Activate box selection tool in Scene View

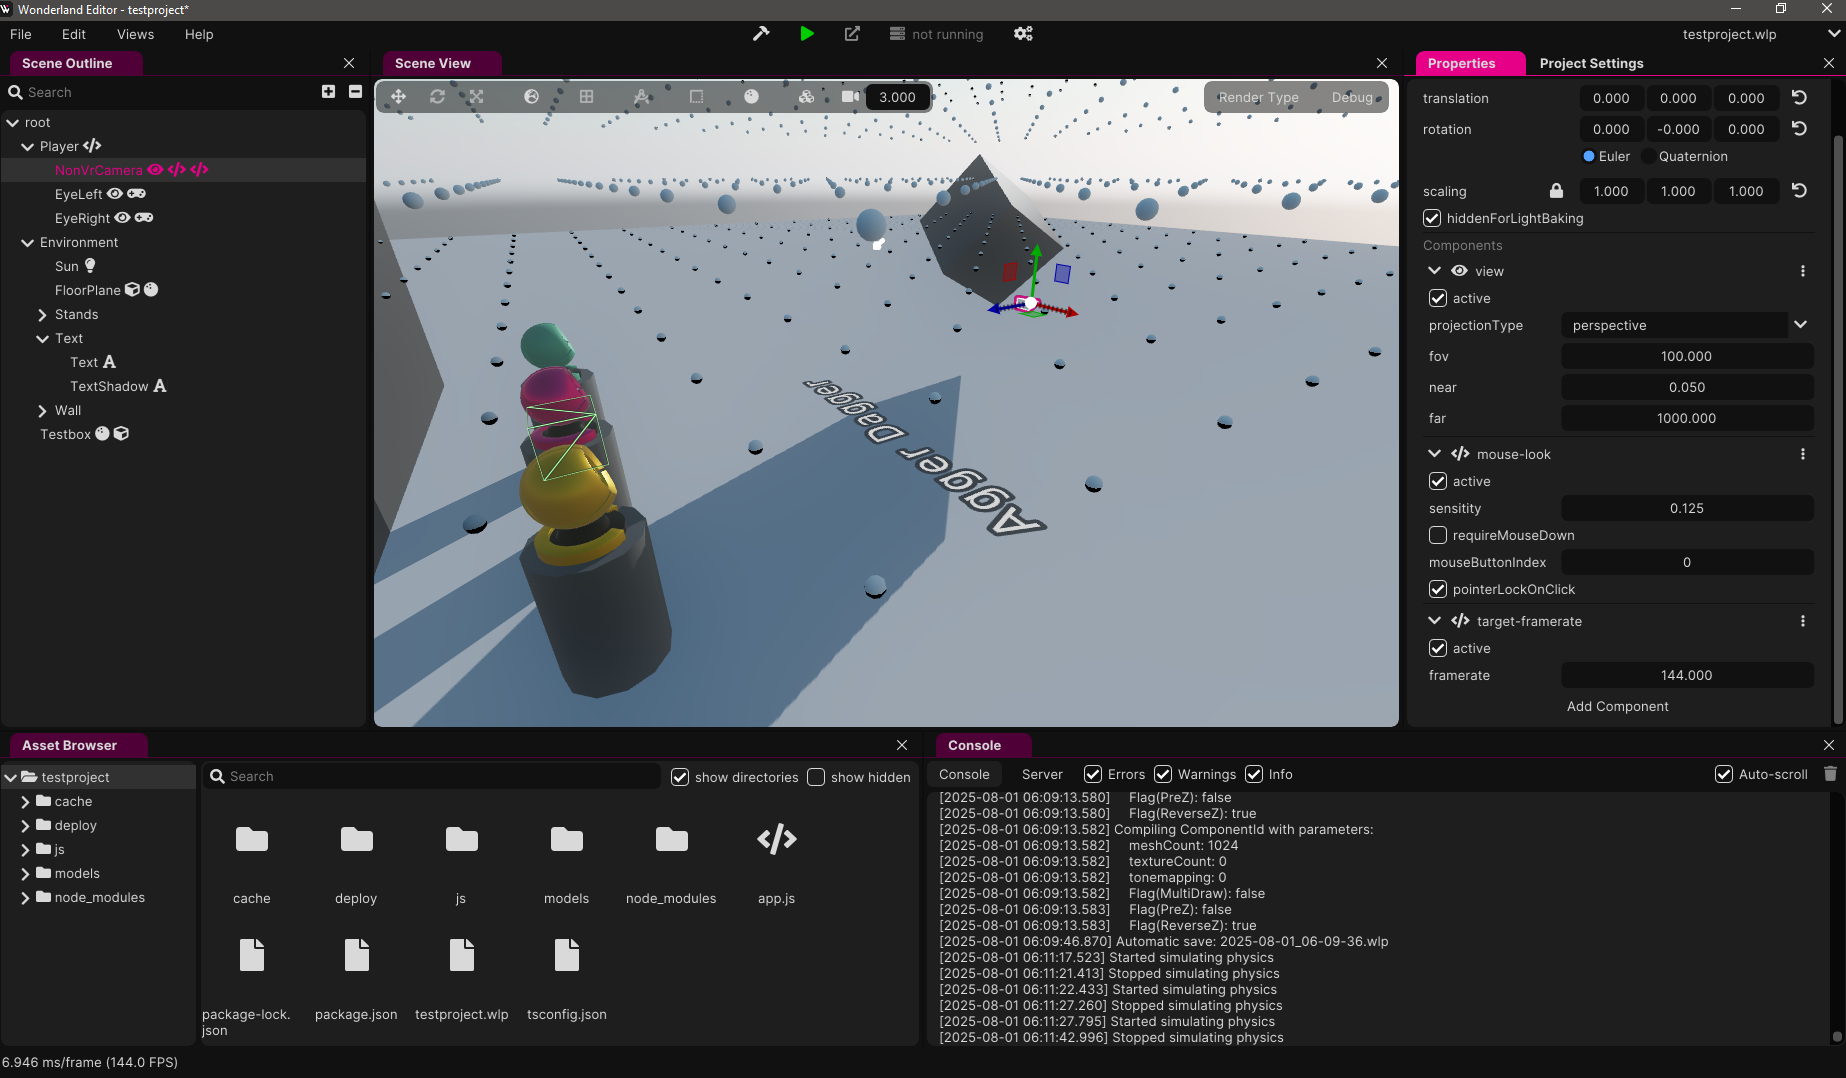point(696,97)
